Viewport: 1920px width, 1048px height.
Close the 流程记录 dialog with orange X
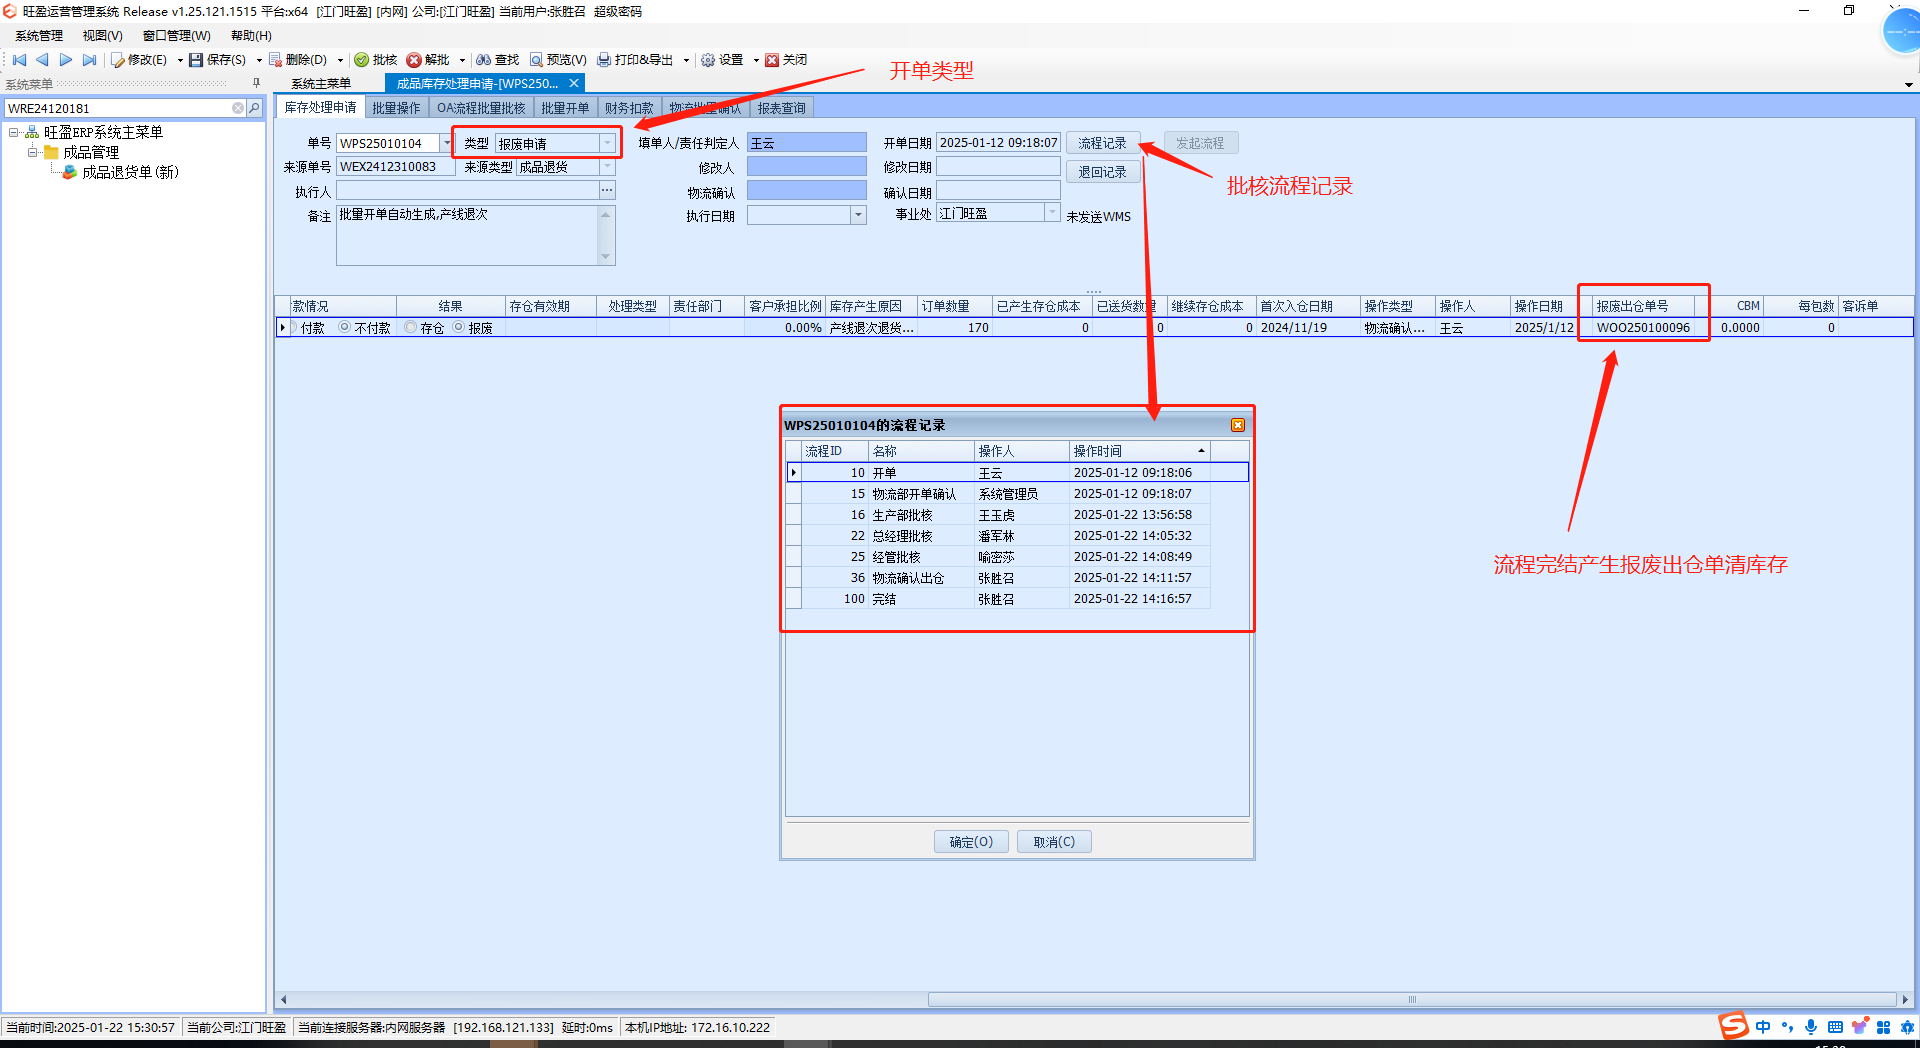1238,425
